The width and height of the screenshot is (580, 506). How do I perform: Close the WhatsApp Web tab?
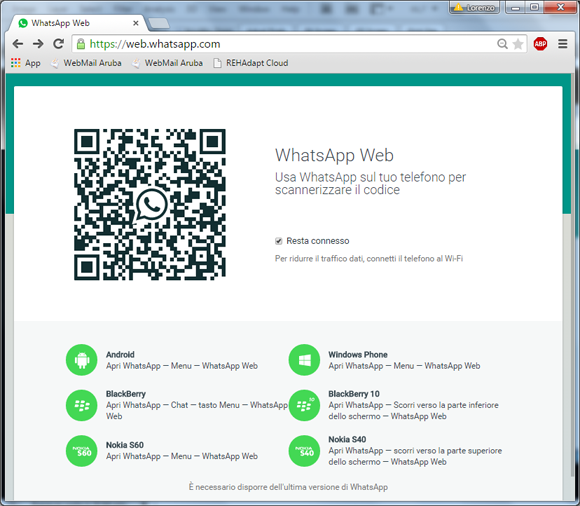136,23
